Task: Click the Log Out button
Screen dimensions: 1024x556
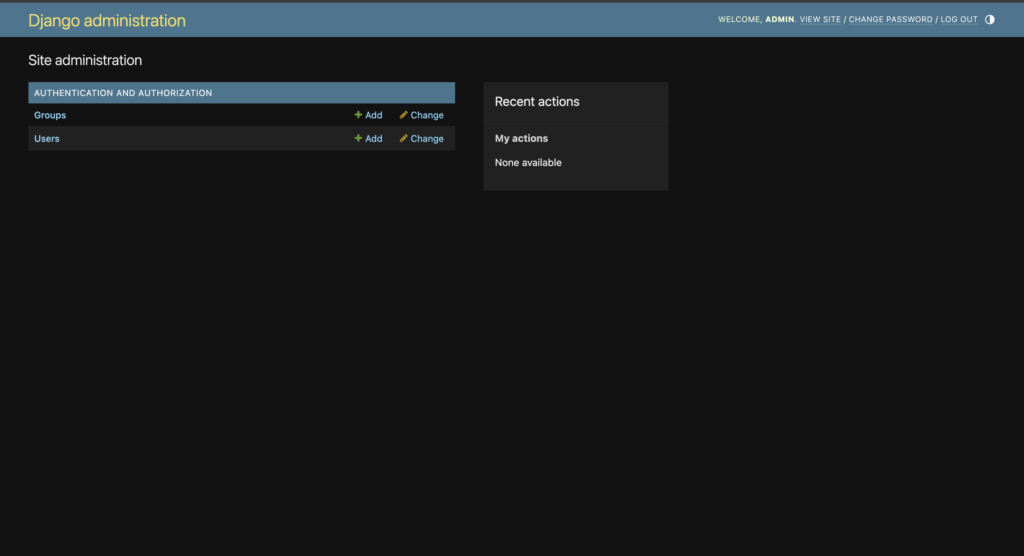Action: tap(959, 20)
